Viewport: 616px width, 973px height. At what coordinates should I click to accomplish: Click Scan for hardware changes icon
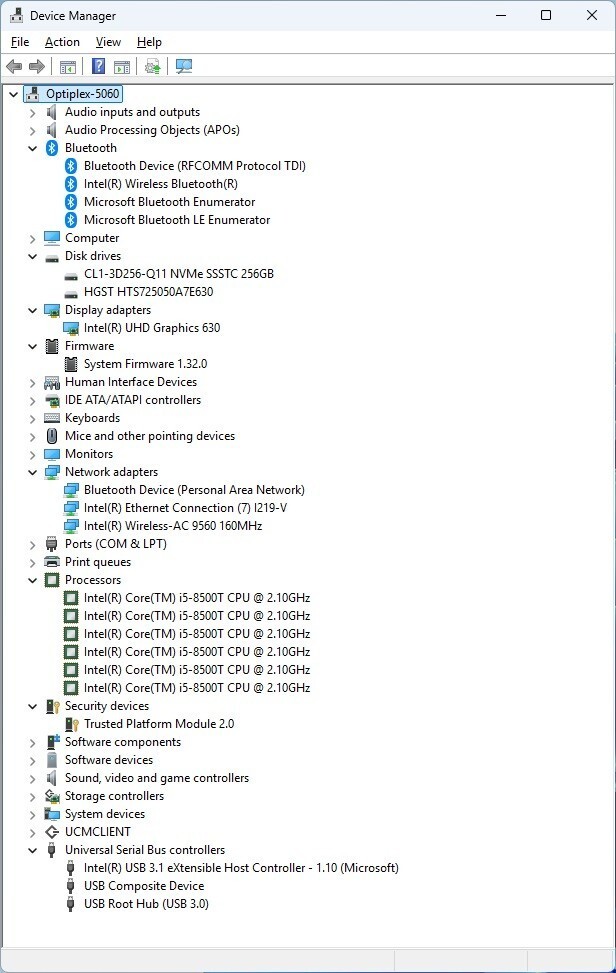(x=183, y=67)
